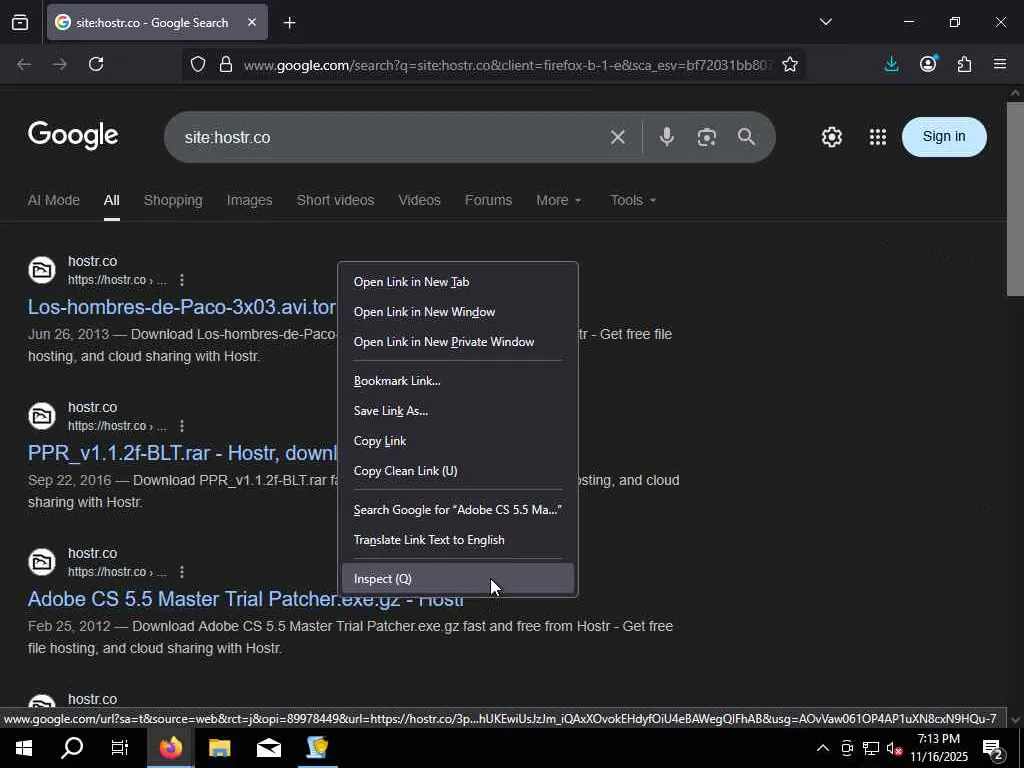Open three-dot menu for PPR_v1.1.2f result
Viewport: 1024px width, 768px height.
(182, 426)
